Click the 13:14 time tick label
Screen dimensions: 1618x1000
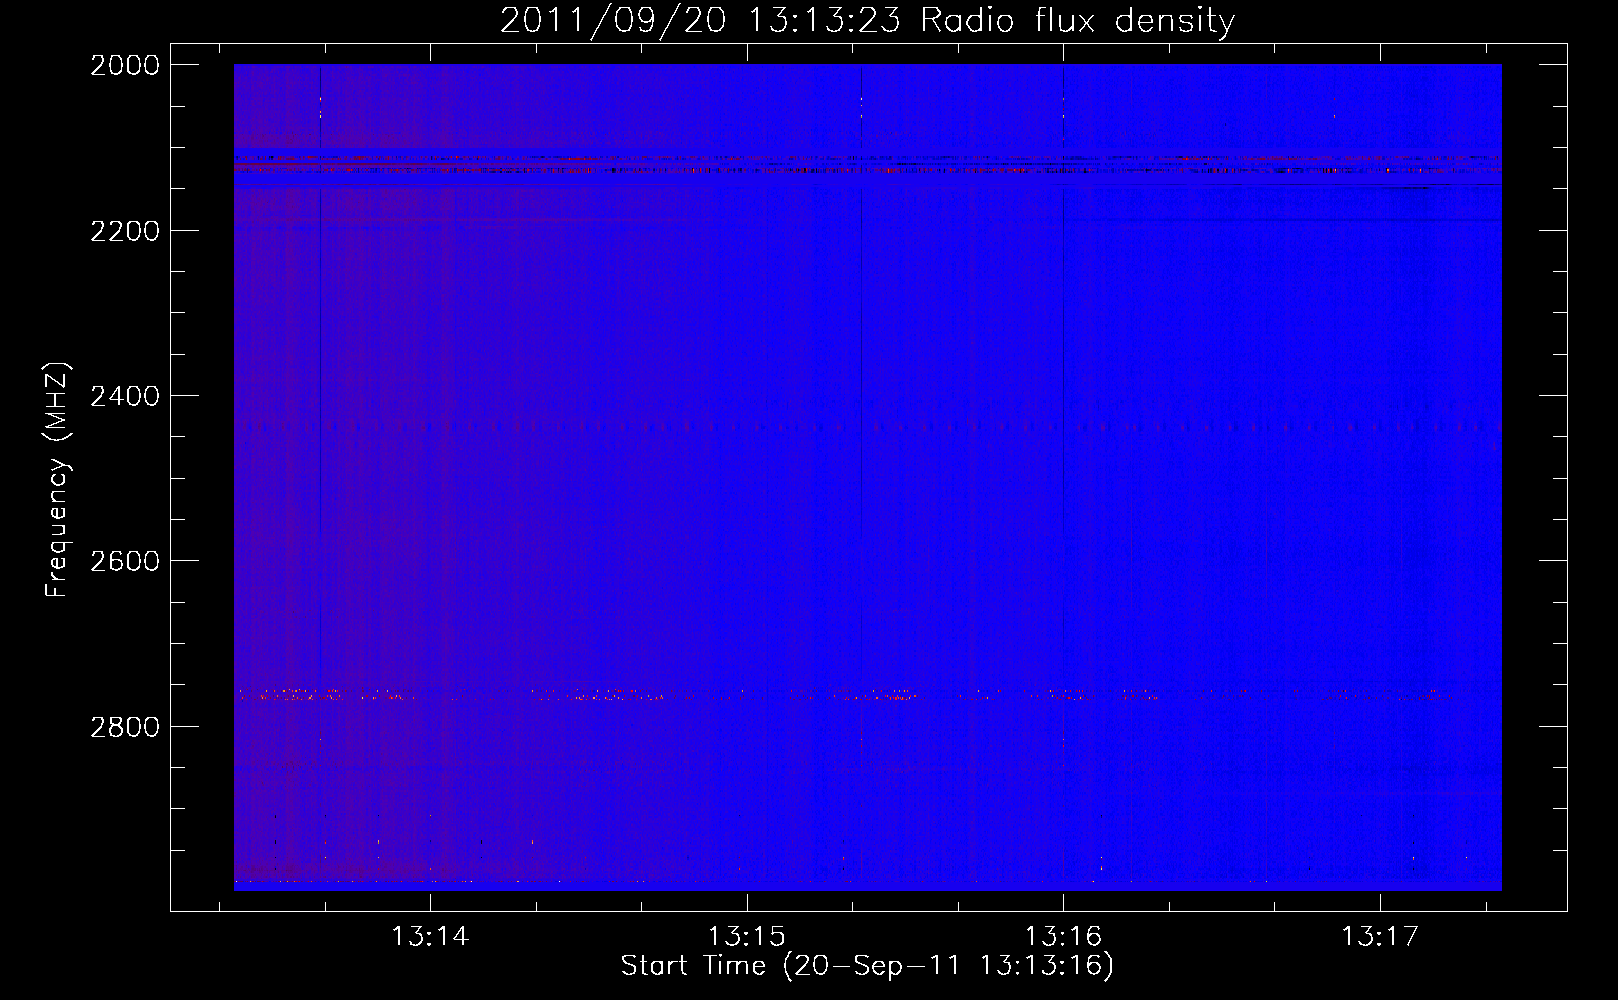click(x=430, y=937)
